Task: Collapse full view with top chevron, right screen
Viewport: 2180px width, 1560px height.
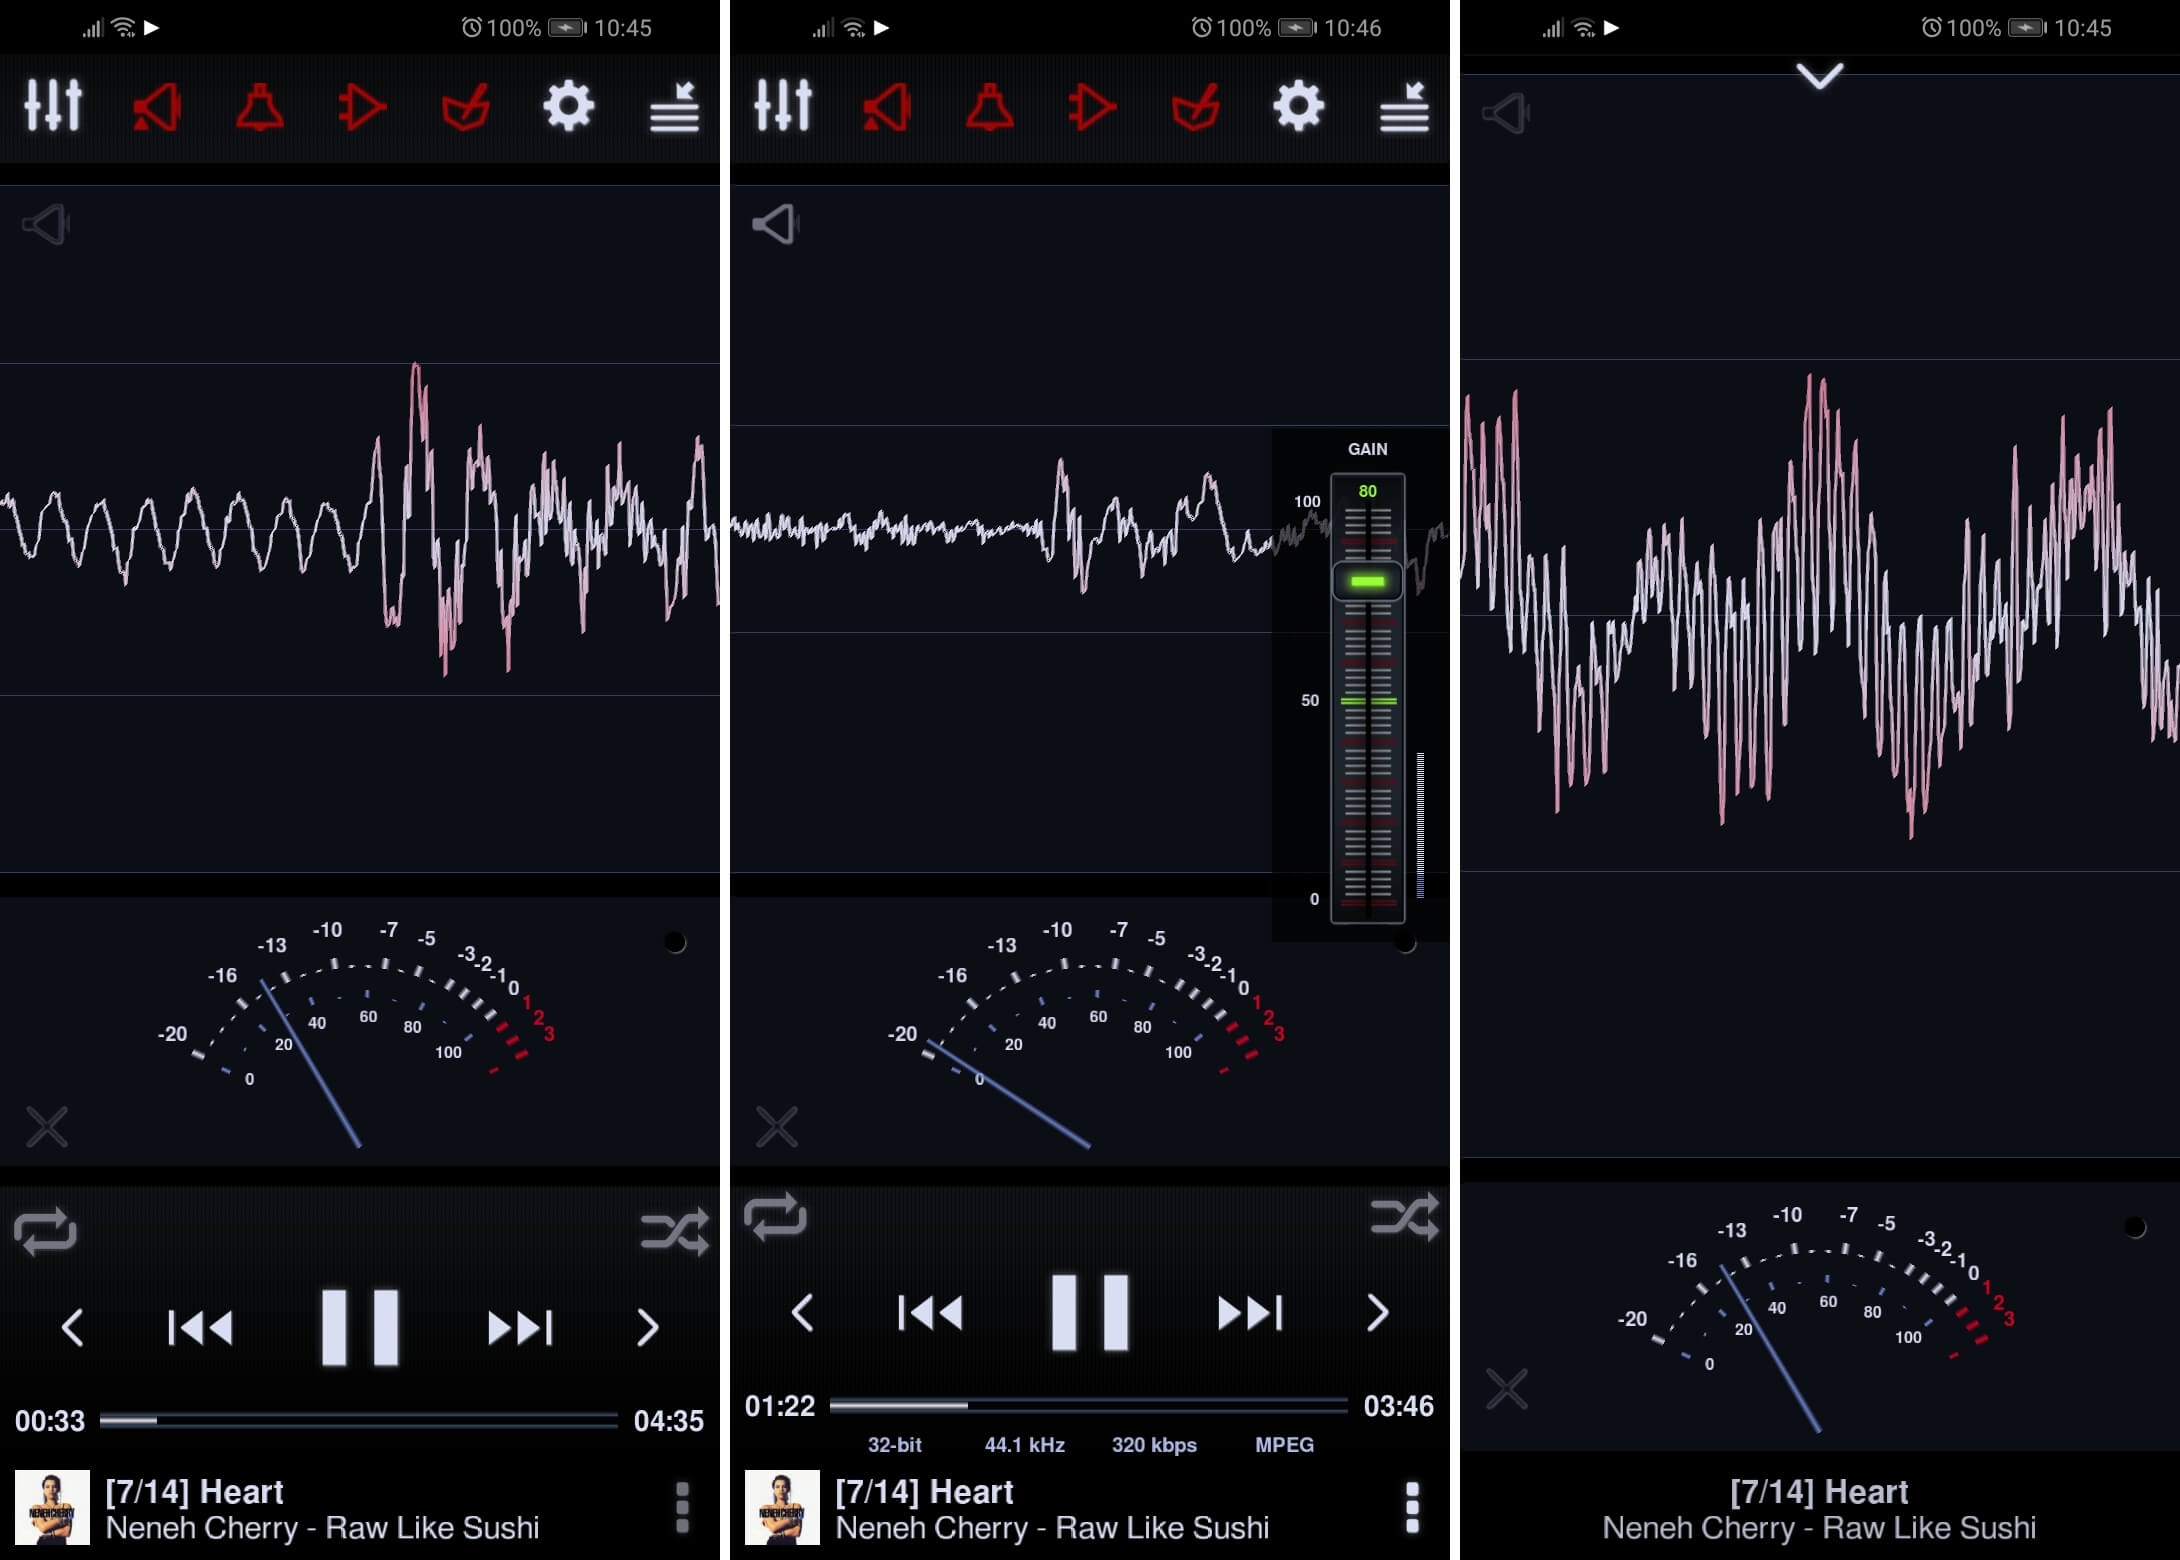Action: click(1820, 76)
